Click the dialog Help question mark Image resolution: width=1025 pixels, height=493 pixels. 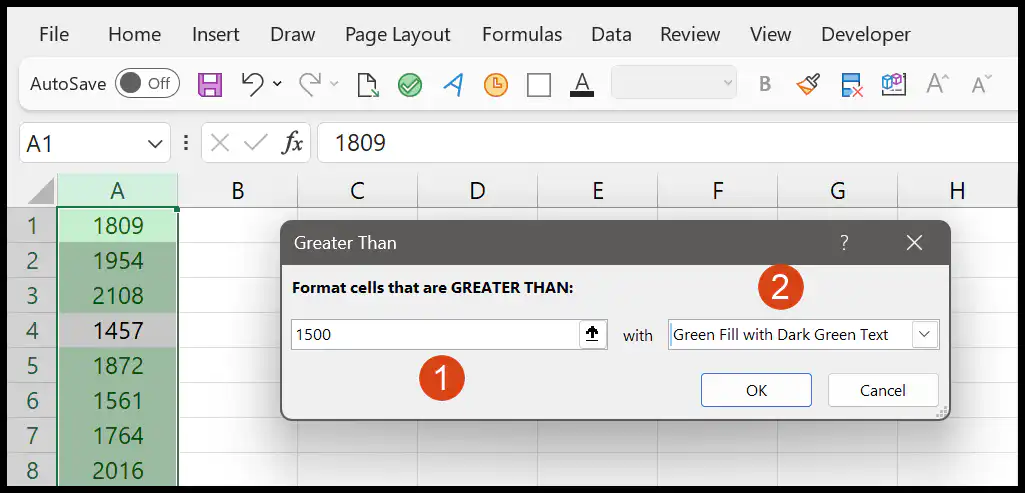tap(844, 243)
